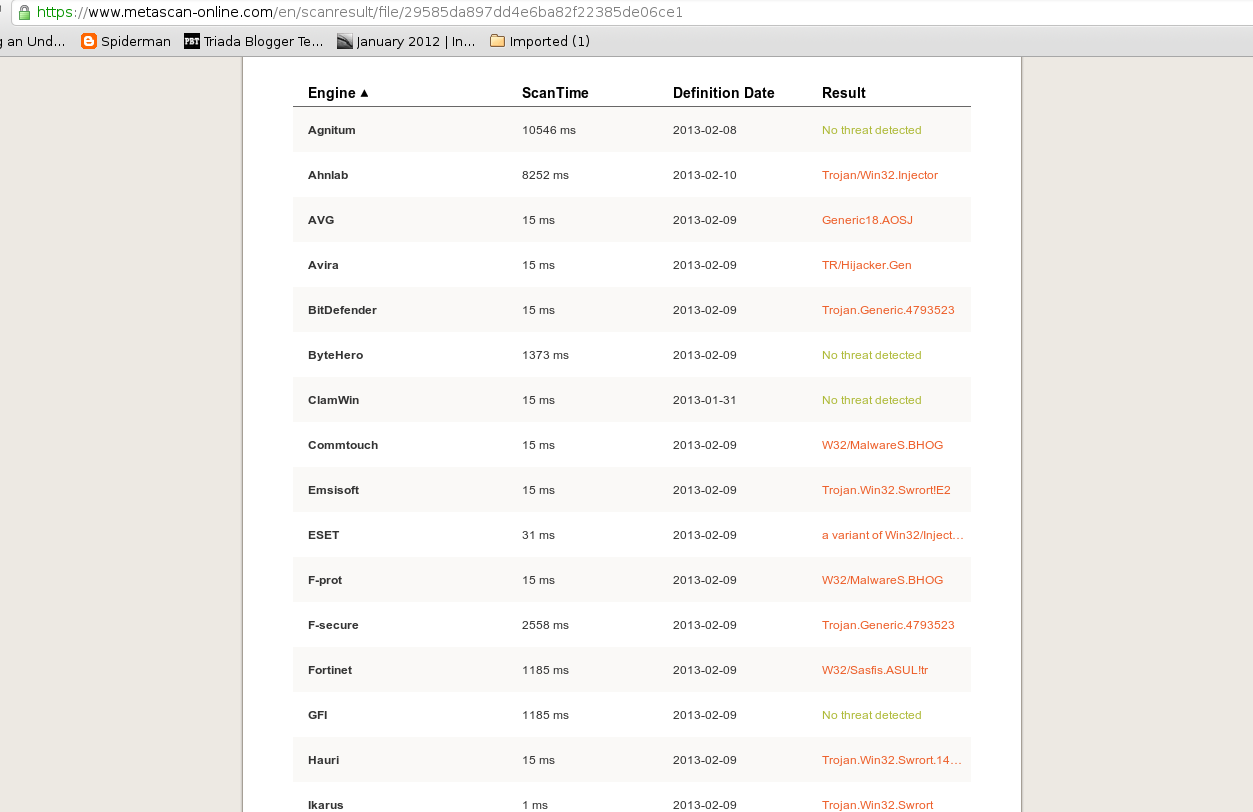This screenshot has height=812, width=1253.
Task: Open the Imported (1) bookmarks folder icon
Action: click(x=497, y=41)
